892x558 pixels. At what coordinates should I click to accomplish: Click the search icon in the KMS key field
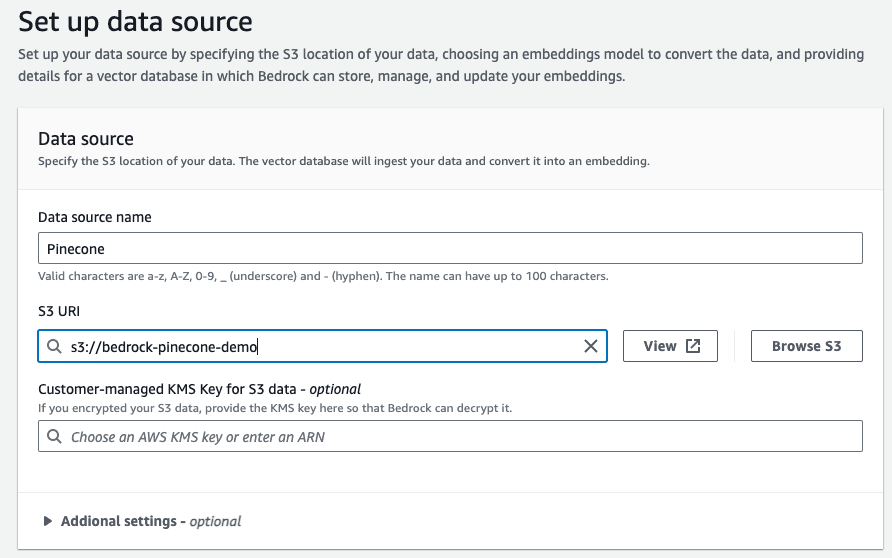[54, 437]
